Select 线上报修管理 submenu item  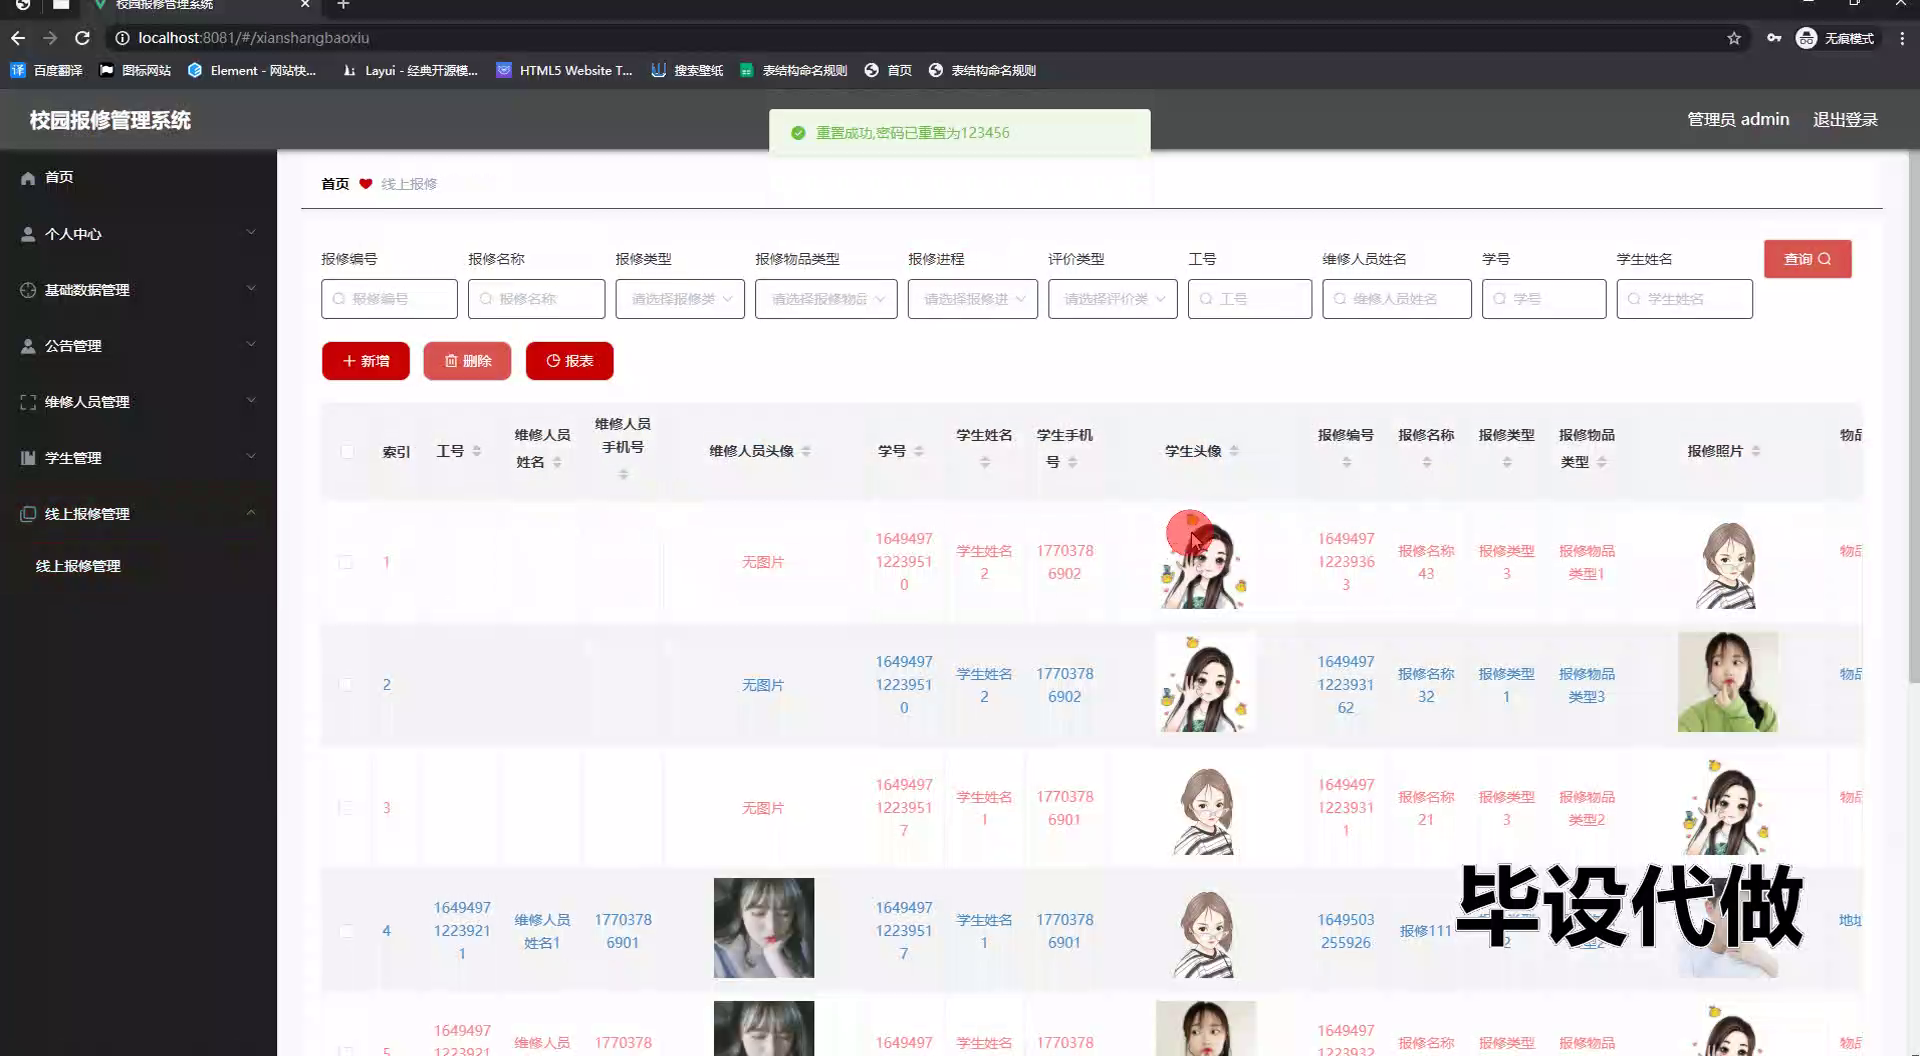(x=78, y=566)
